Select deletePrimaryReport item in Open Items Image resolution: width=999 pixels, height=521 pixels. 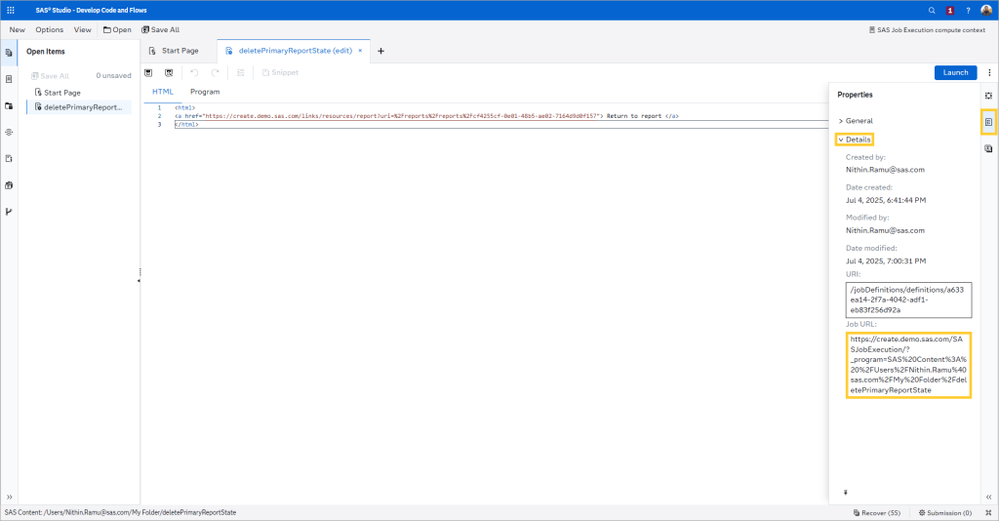tap(79, 107)
